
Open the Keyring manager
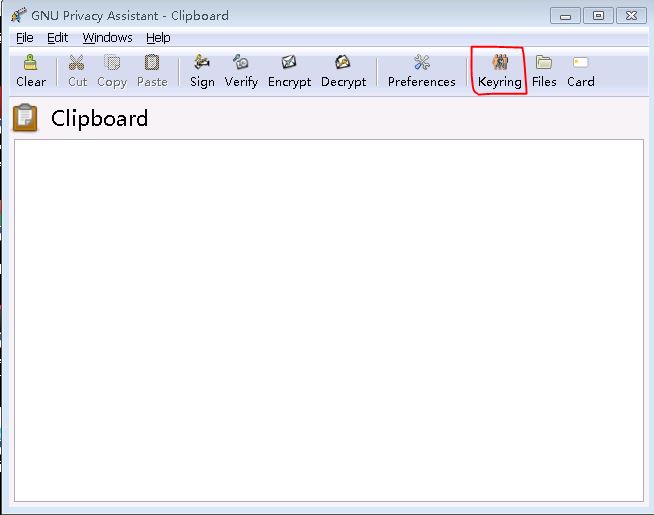point(499,71)
